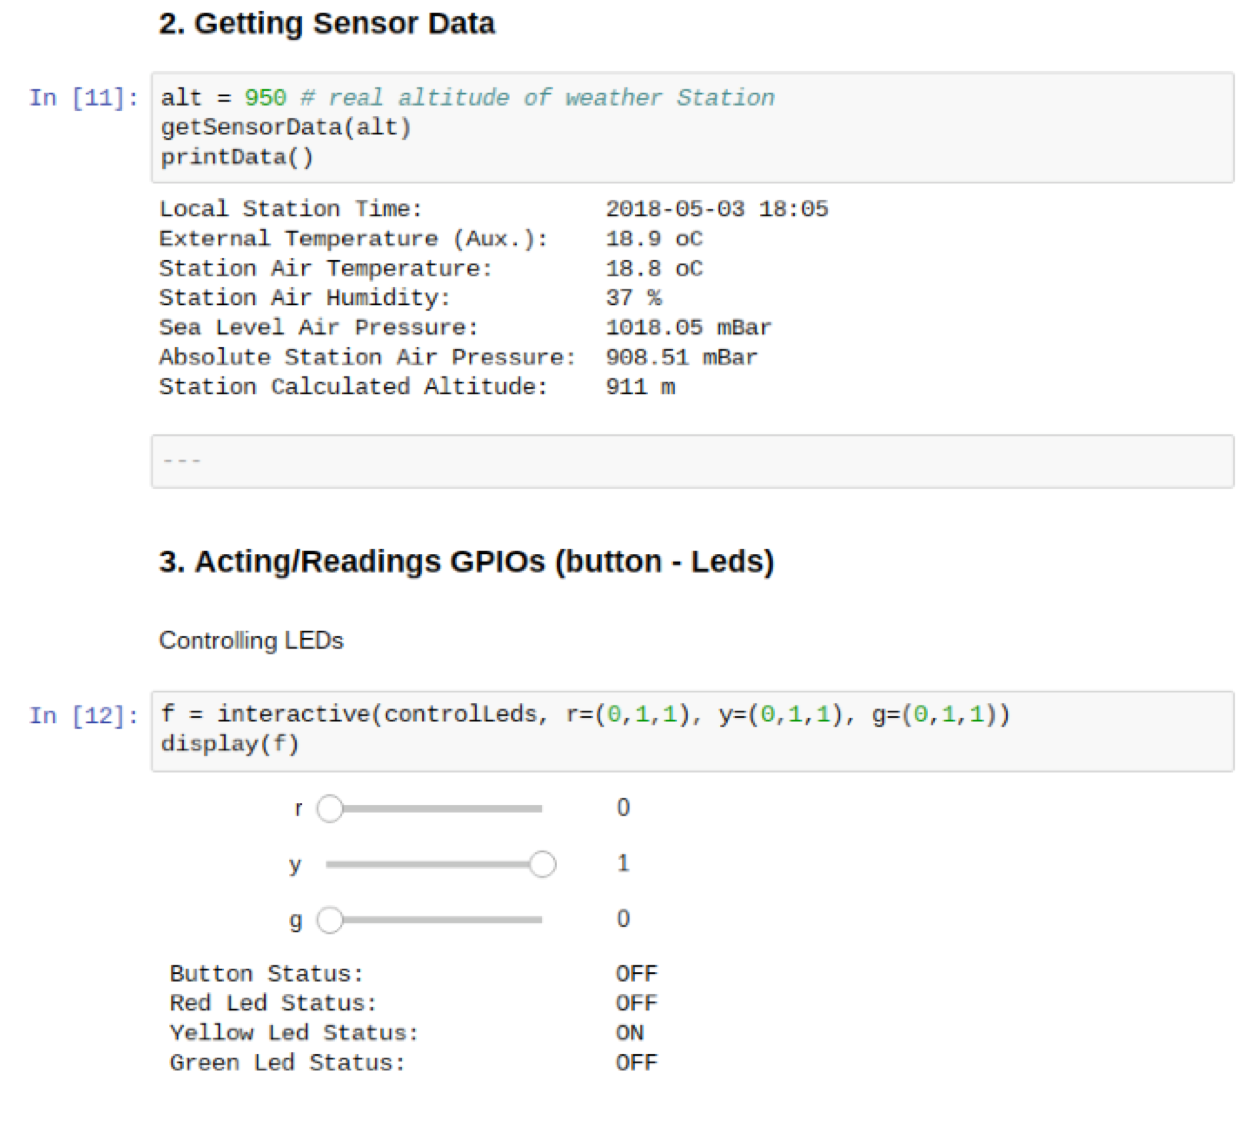Viewport: 1260px width, 1125px height.
Task: Click the r slider's value readout
Action: point(623,808)
